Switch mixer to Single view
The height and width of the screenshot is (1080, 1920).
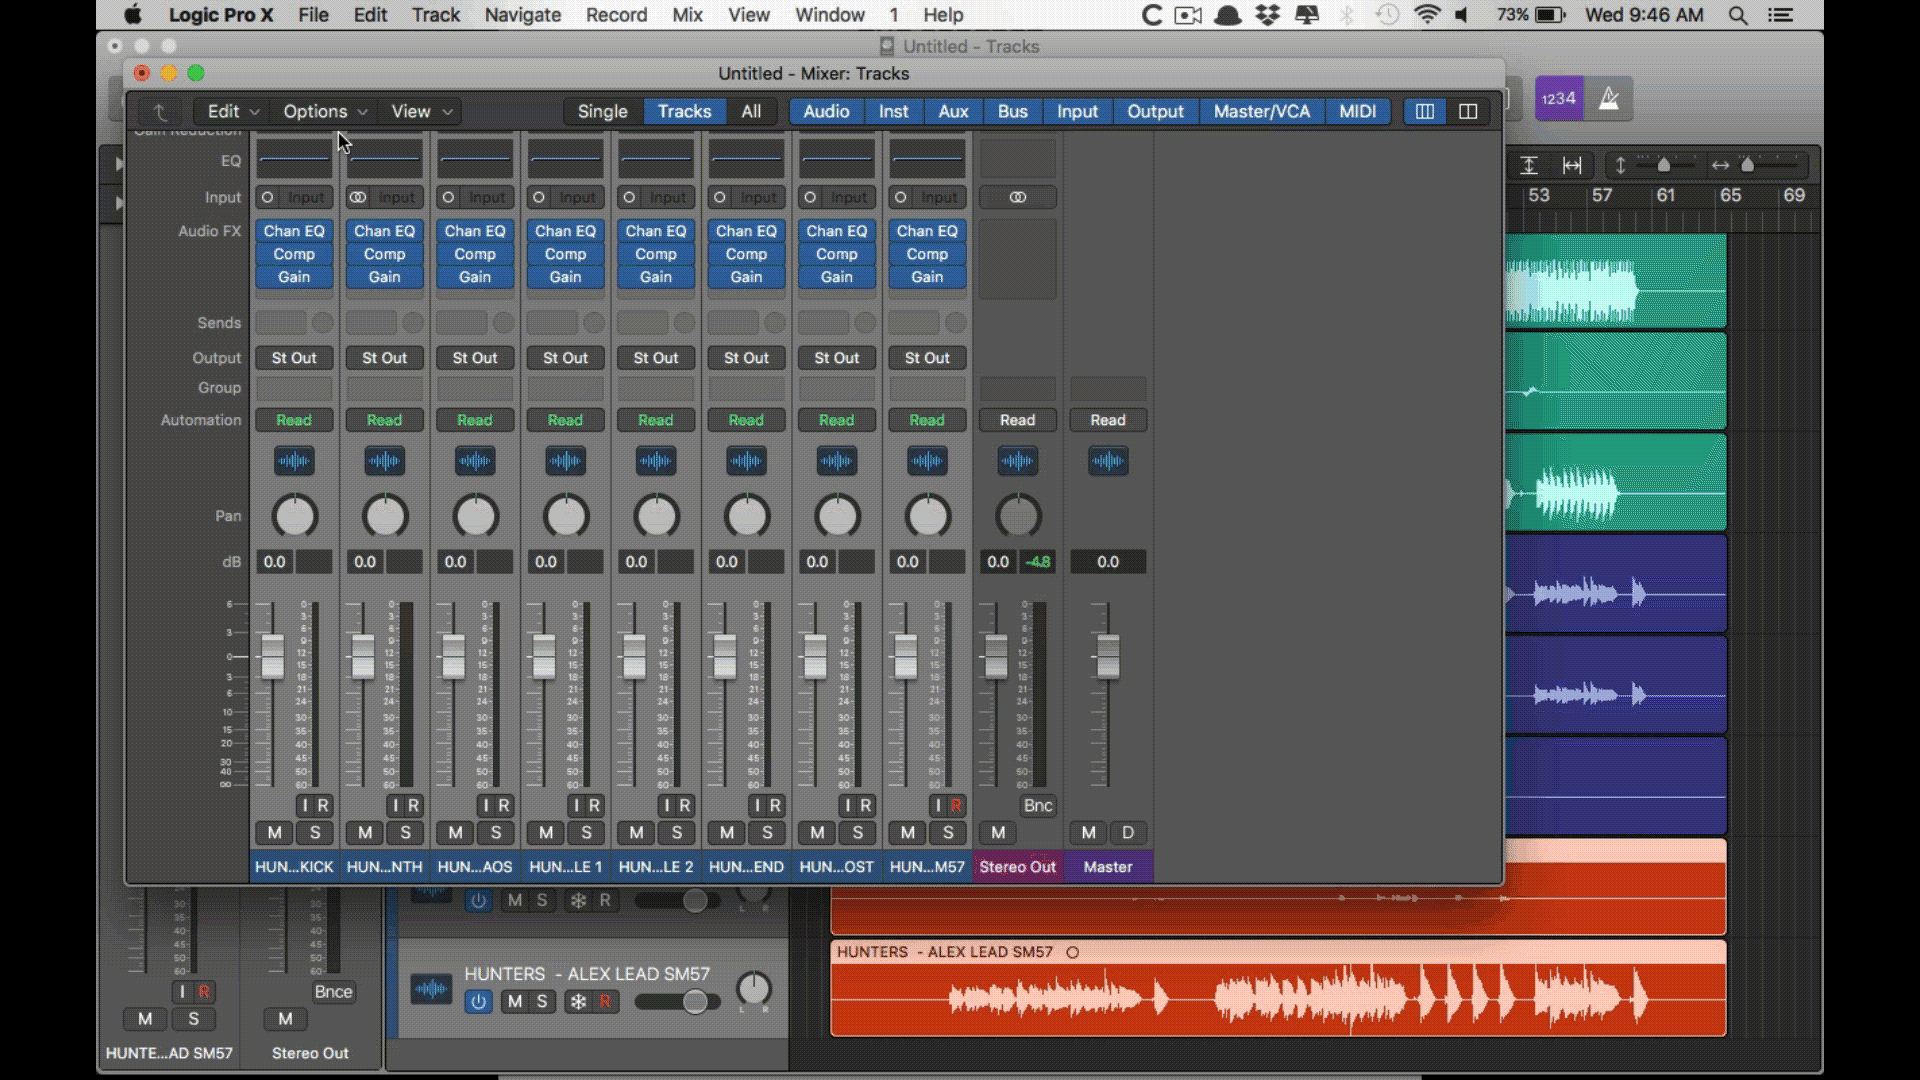[602, 111]
